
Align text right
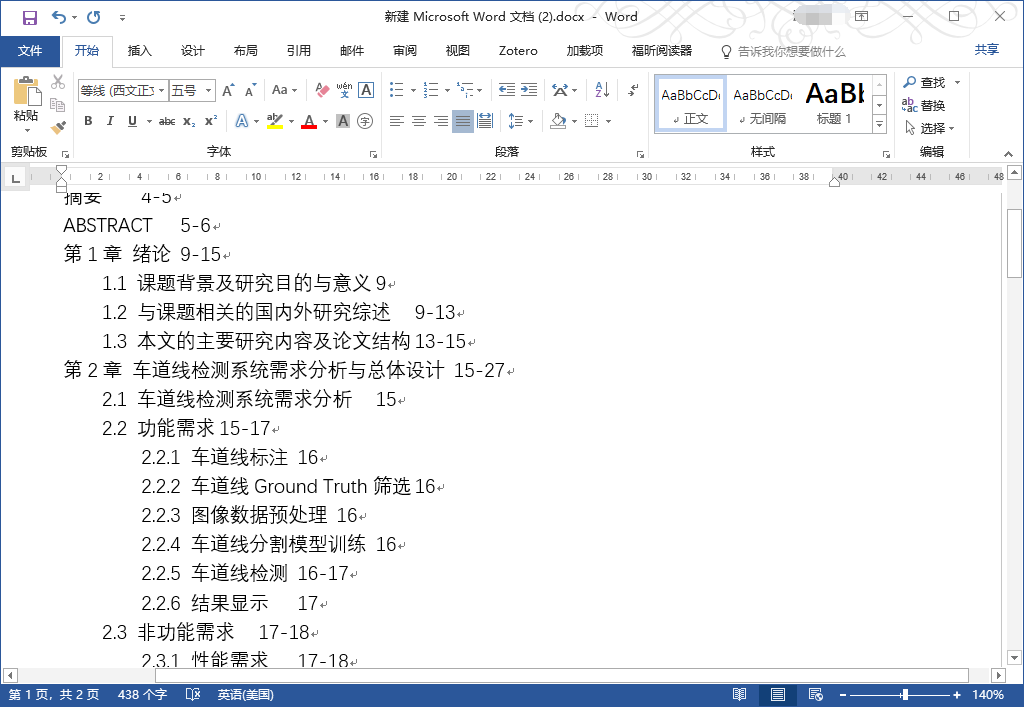[x=441, y=121]
